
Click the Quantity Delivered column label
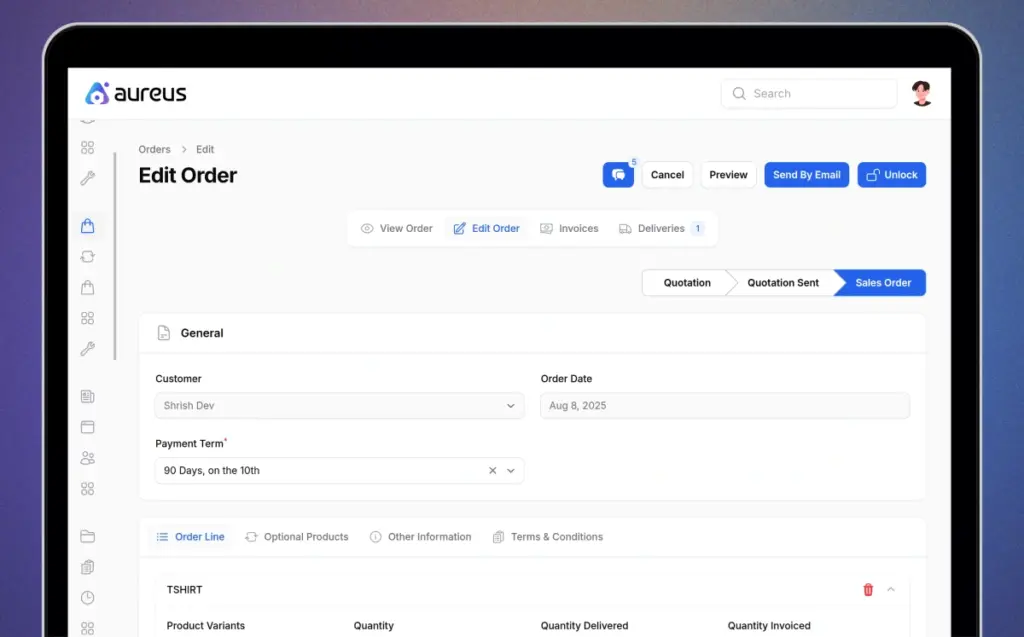tap(584, 626)
